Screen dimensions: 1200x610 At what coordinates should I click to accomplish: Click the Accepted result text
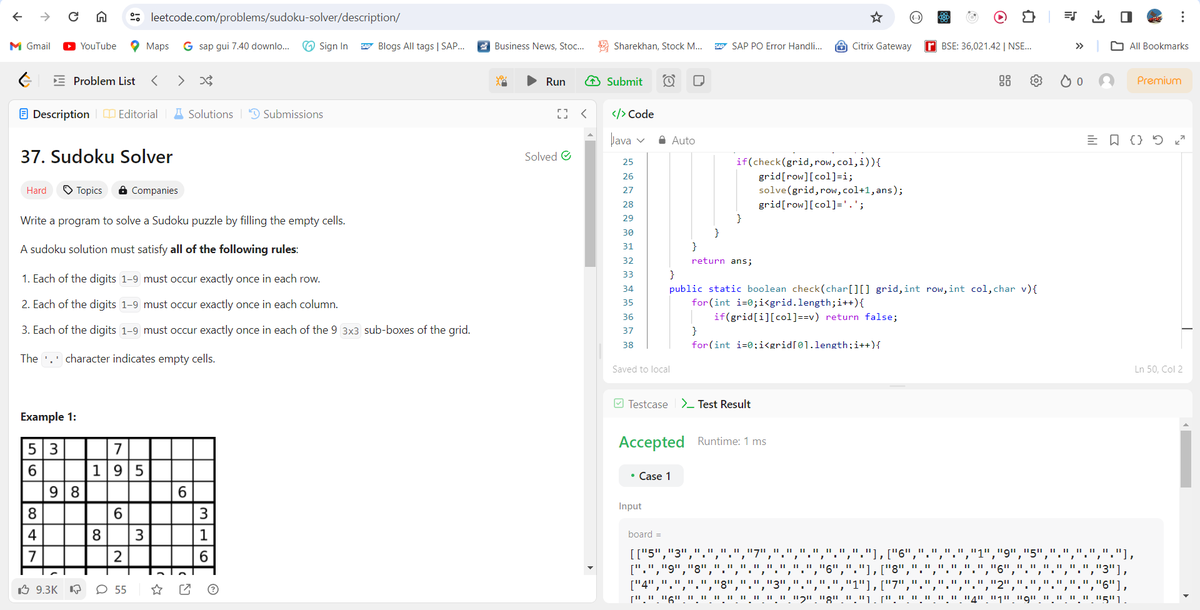click(652, 442)
